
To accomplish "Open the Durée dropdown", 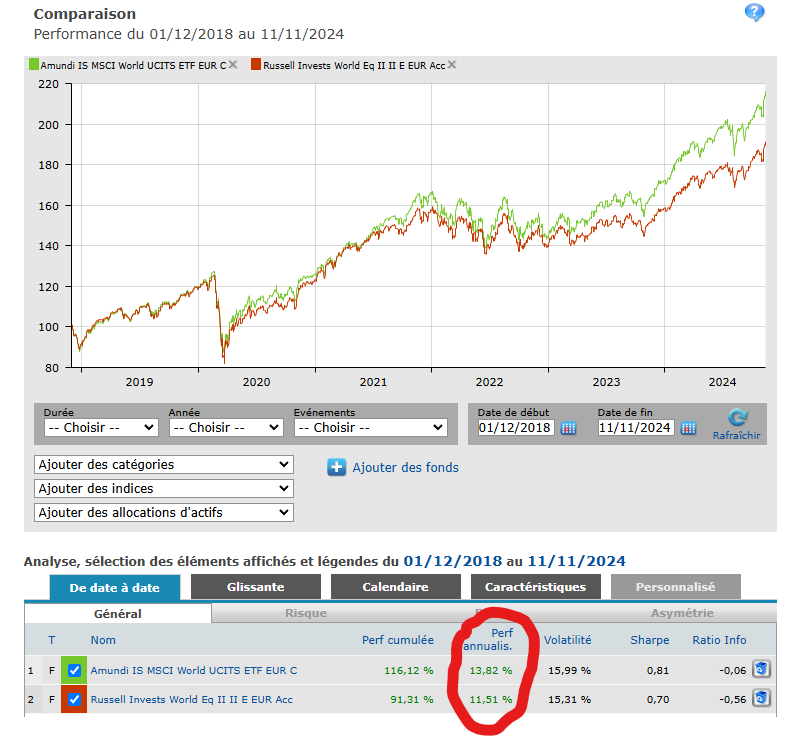I will [x=101, y=428].
